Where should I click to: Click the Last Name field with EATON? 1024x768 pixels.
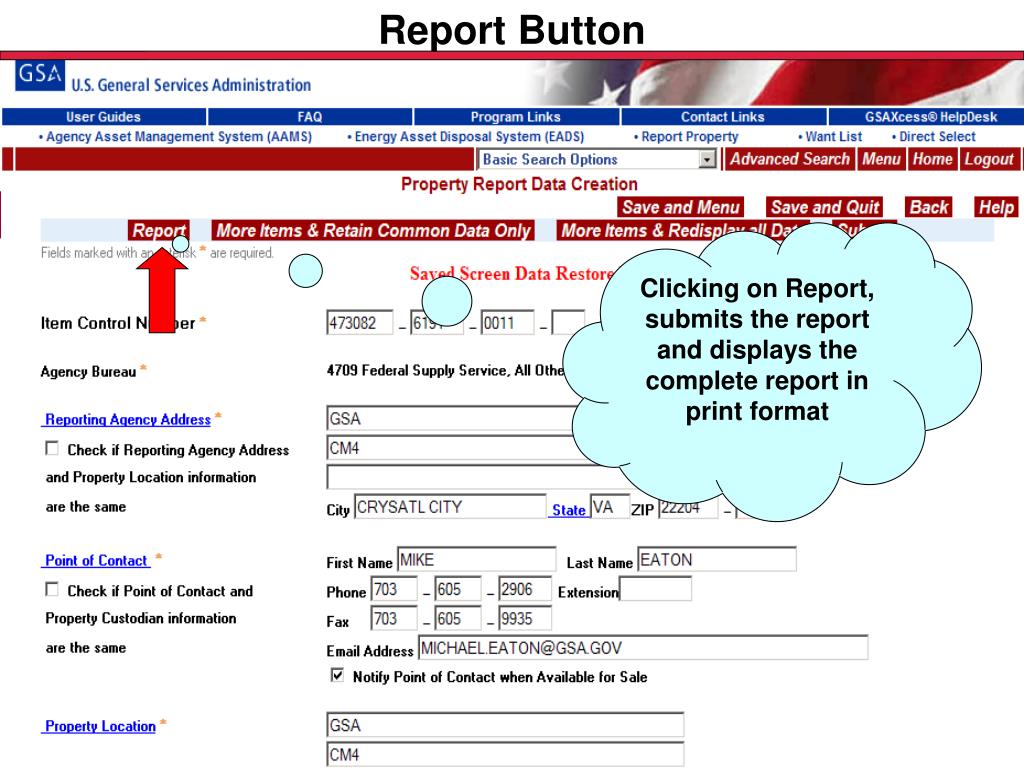pyautogui.click(x=716, y=560)
